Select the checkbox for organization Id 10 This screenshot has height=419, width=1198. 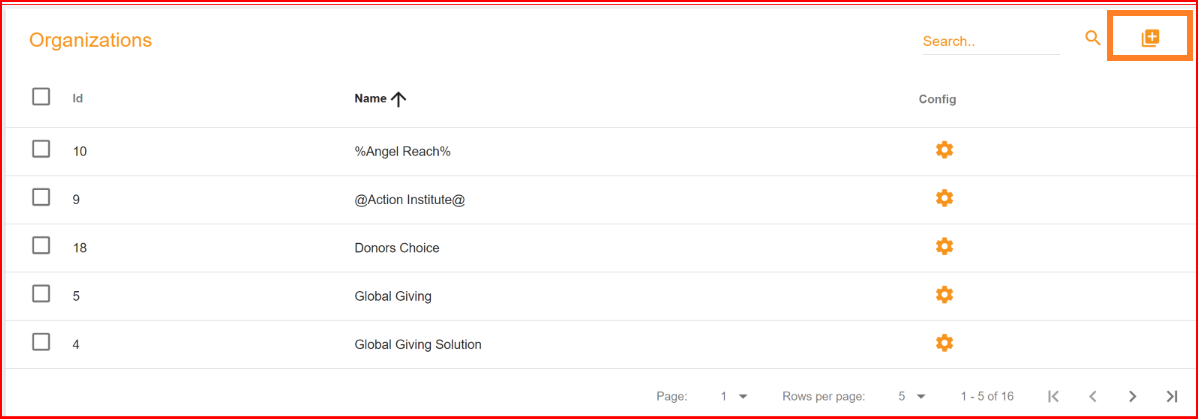tap(41, 149)
